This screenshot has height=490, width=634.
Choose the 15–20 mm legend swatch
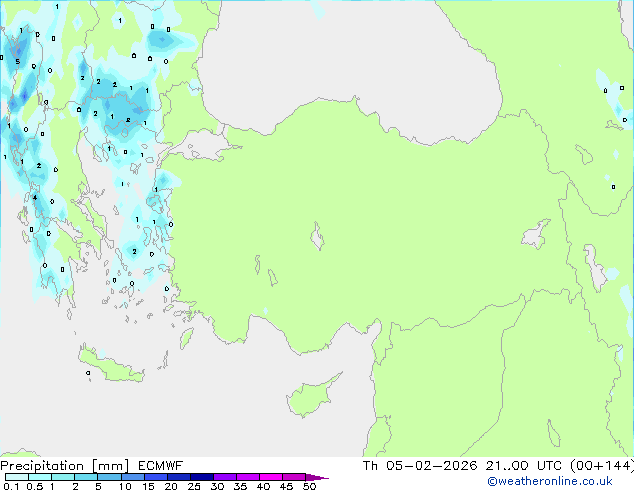(x=155, y=477)
